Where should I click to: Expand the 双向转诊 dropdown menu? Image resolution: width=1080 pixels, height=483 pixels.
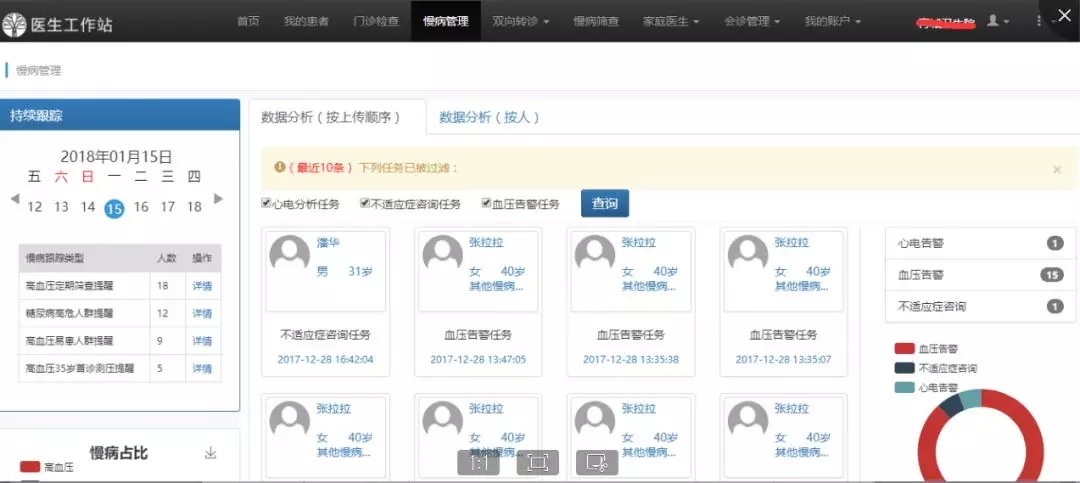pos(521,21)
